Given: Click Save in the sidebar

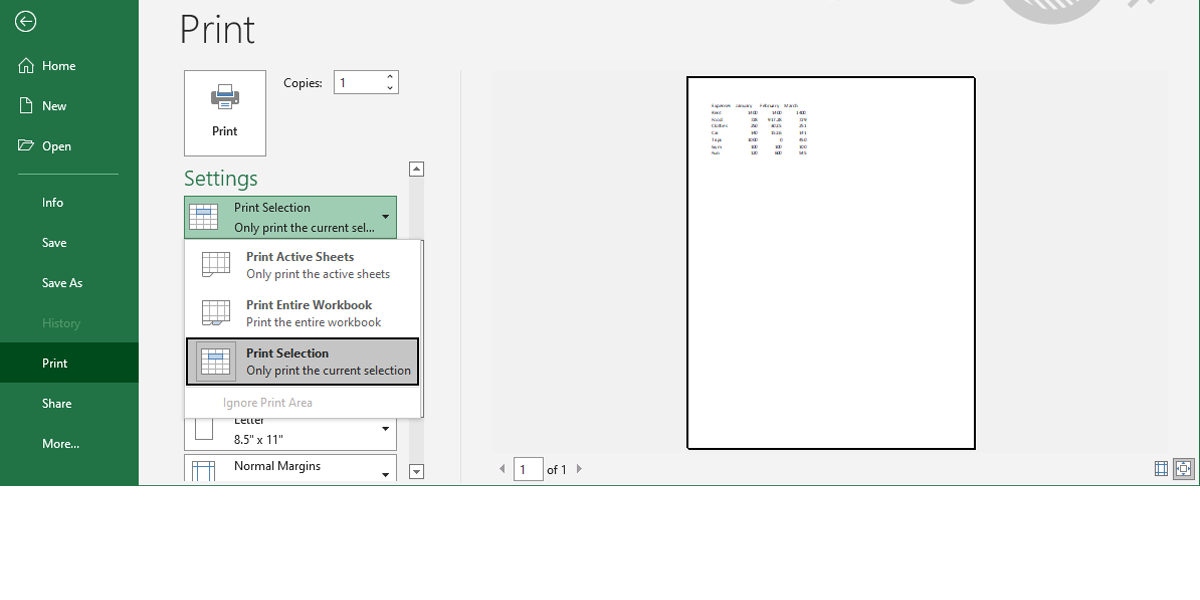Looking at the screenshot, I should pos(69,242).
